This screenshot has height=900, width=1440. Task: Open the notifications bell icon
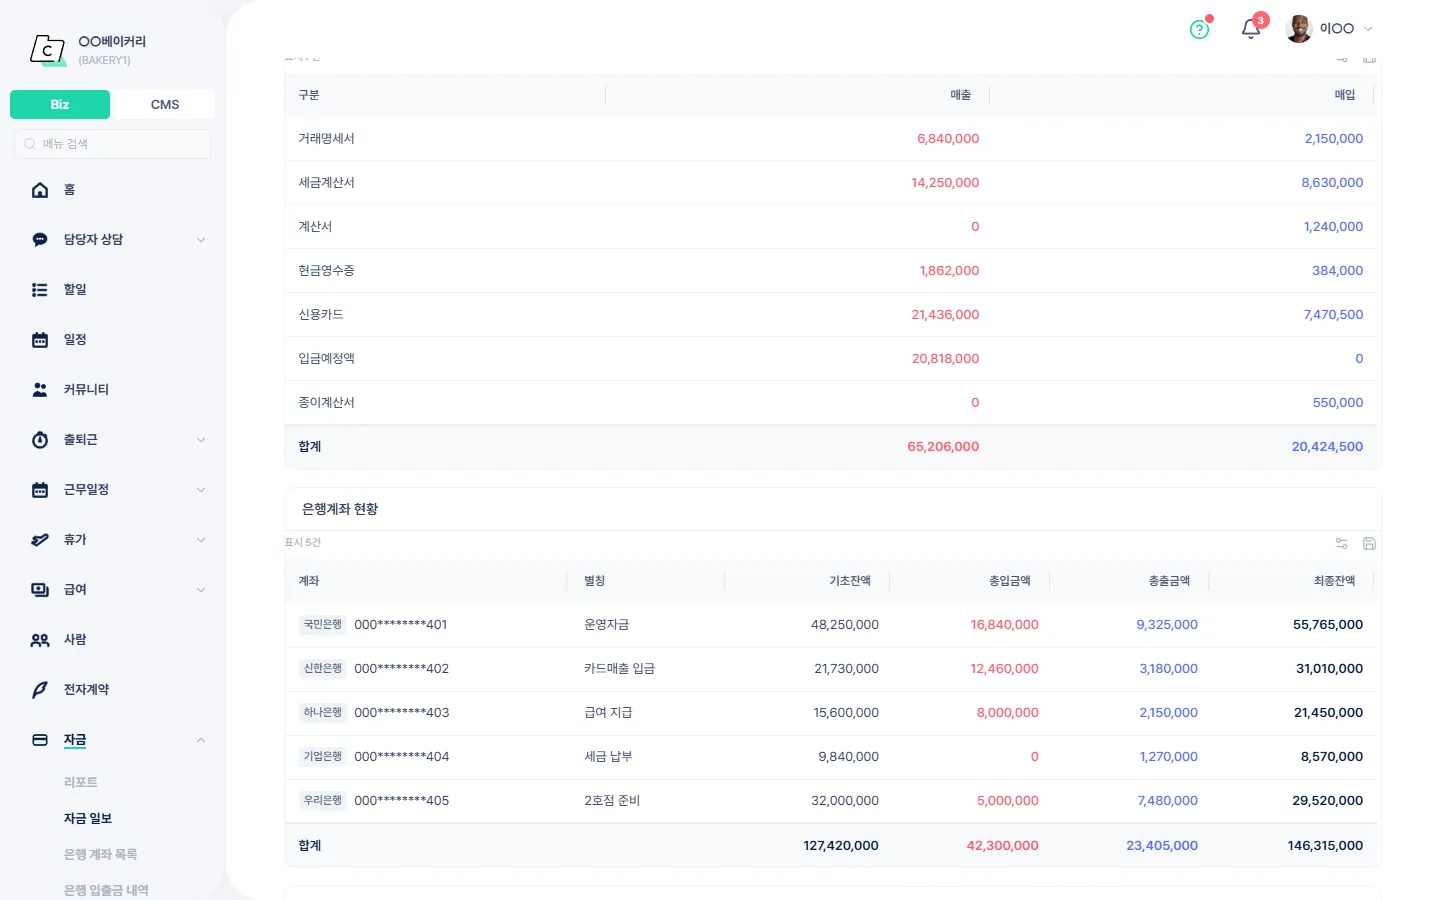1250,29
